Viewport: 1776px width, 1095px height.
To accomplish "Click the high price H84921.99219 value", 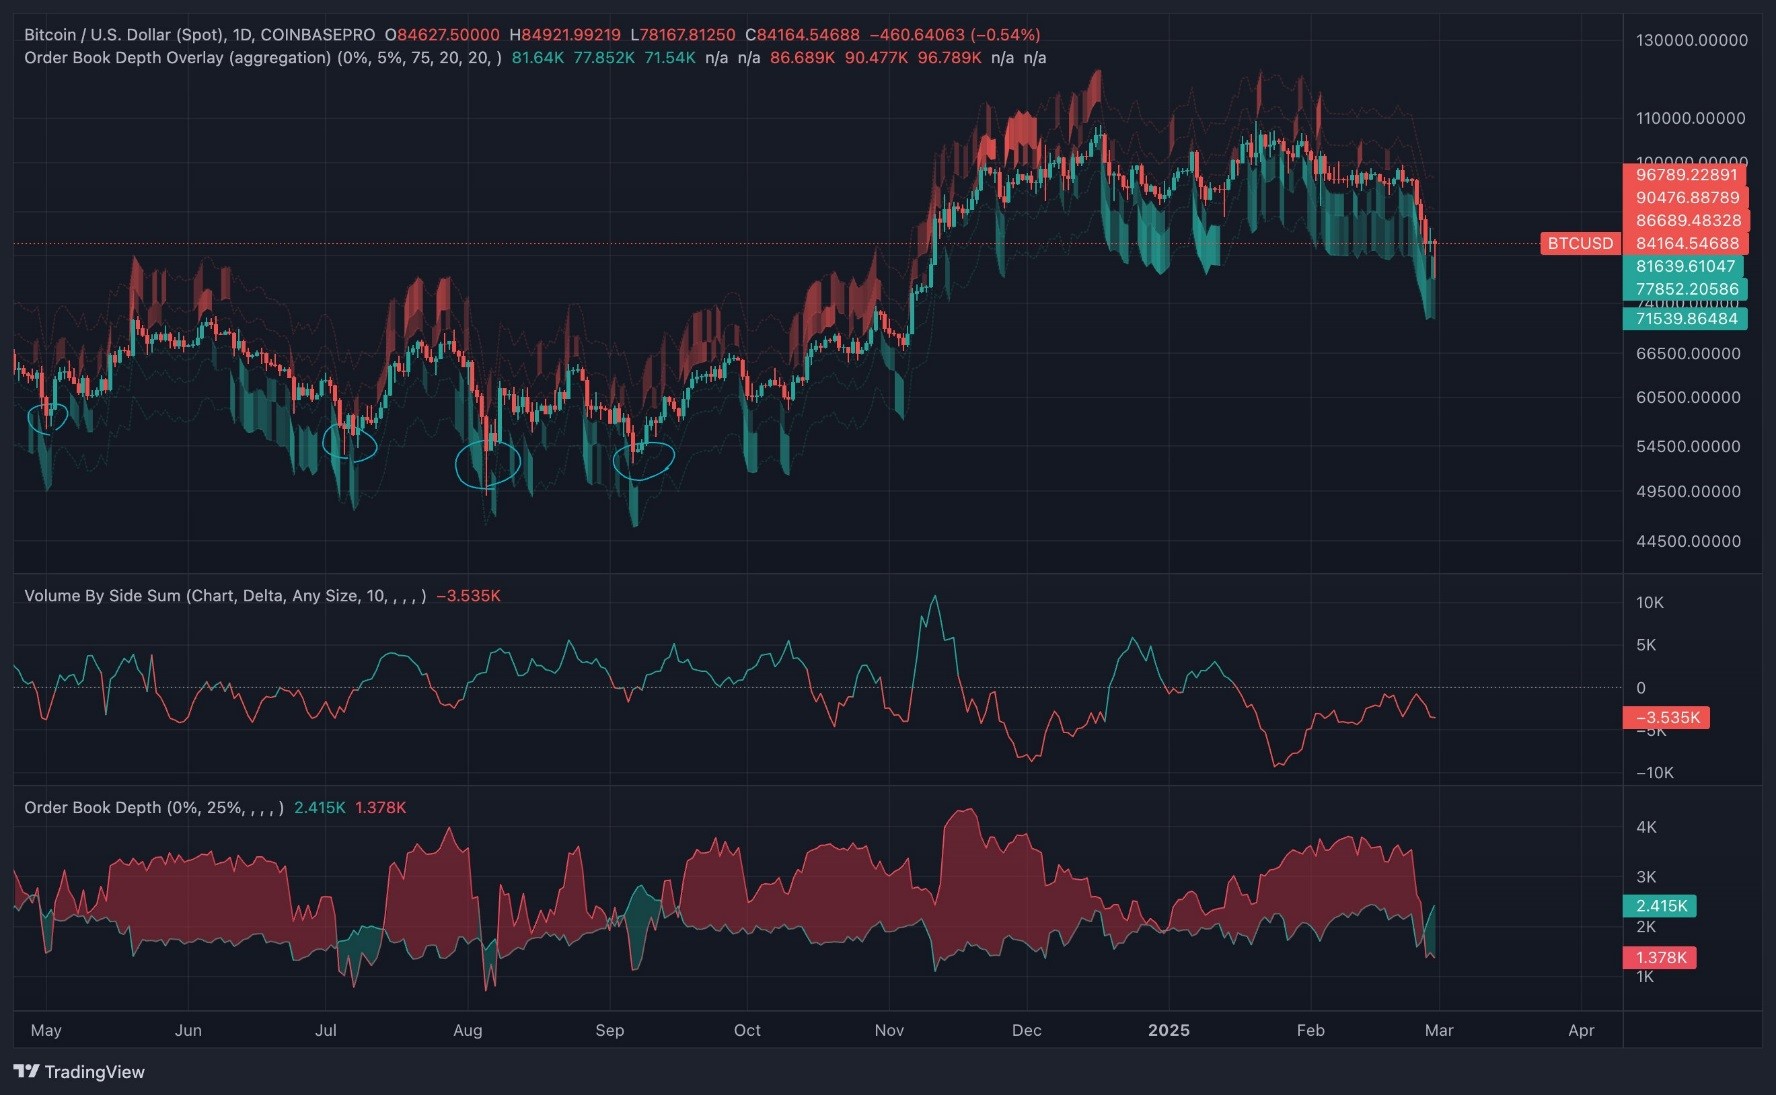I will coord(565,34).
